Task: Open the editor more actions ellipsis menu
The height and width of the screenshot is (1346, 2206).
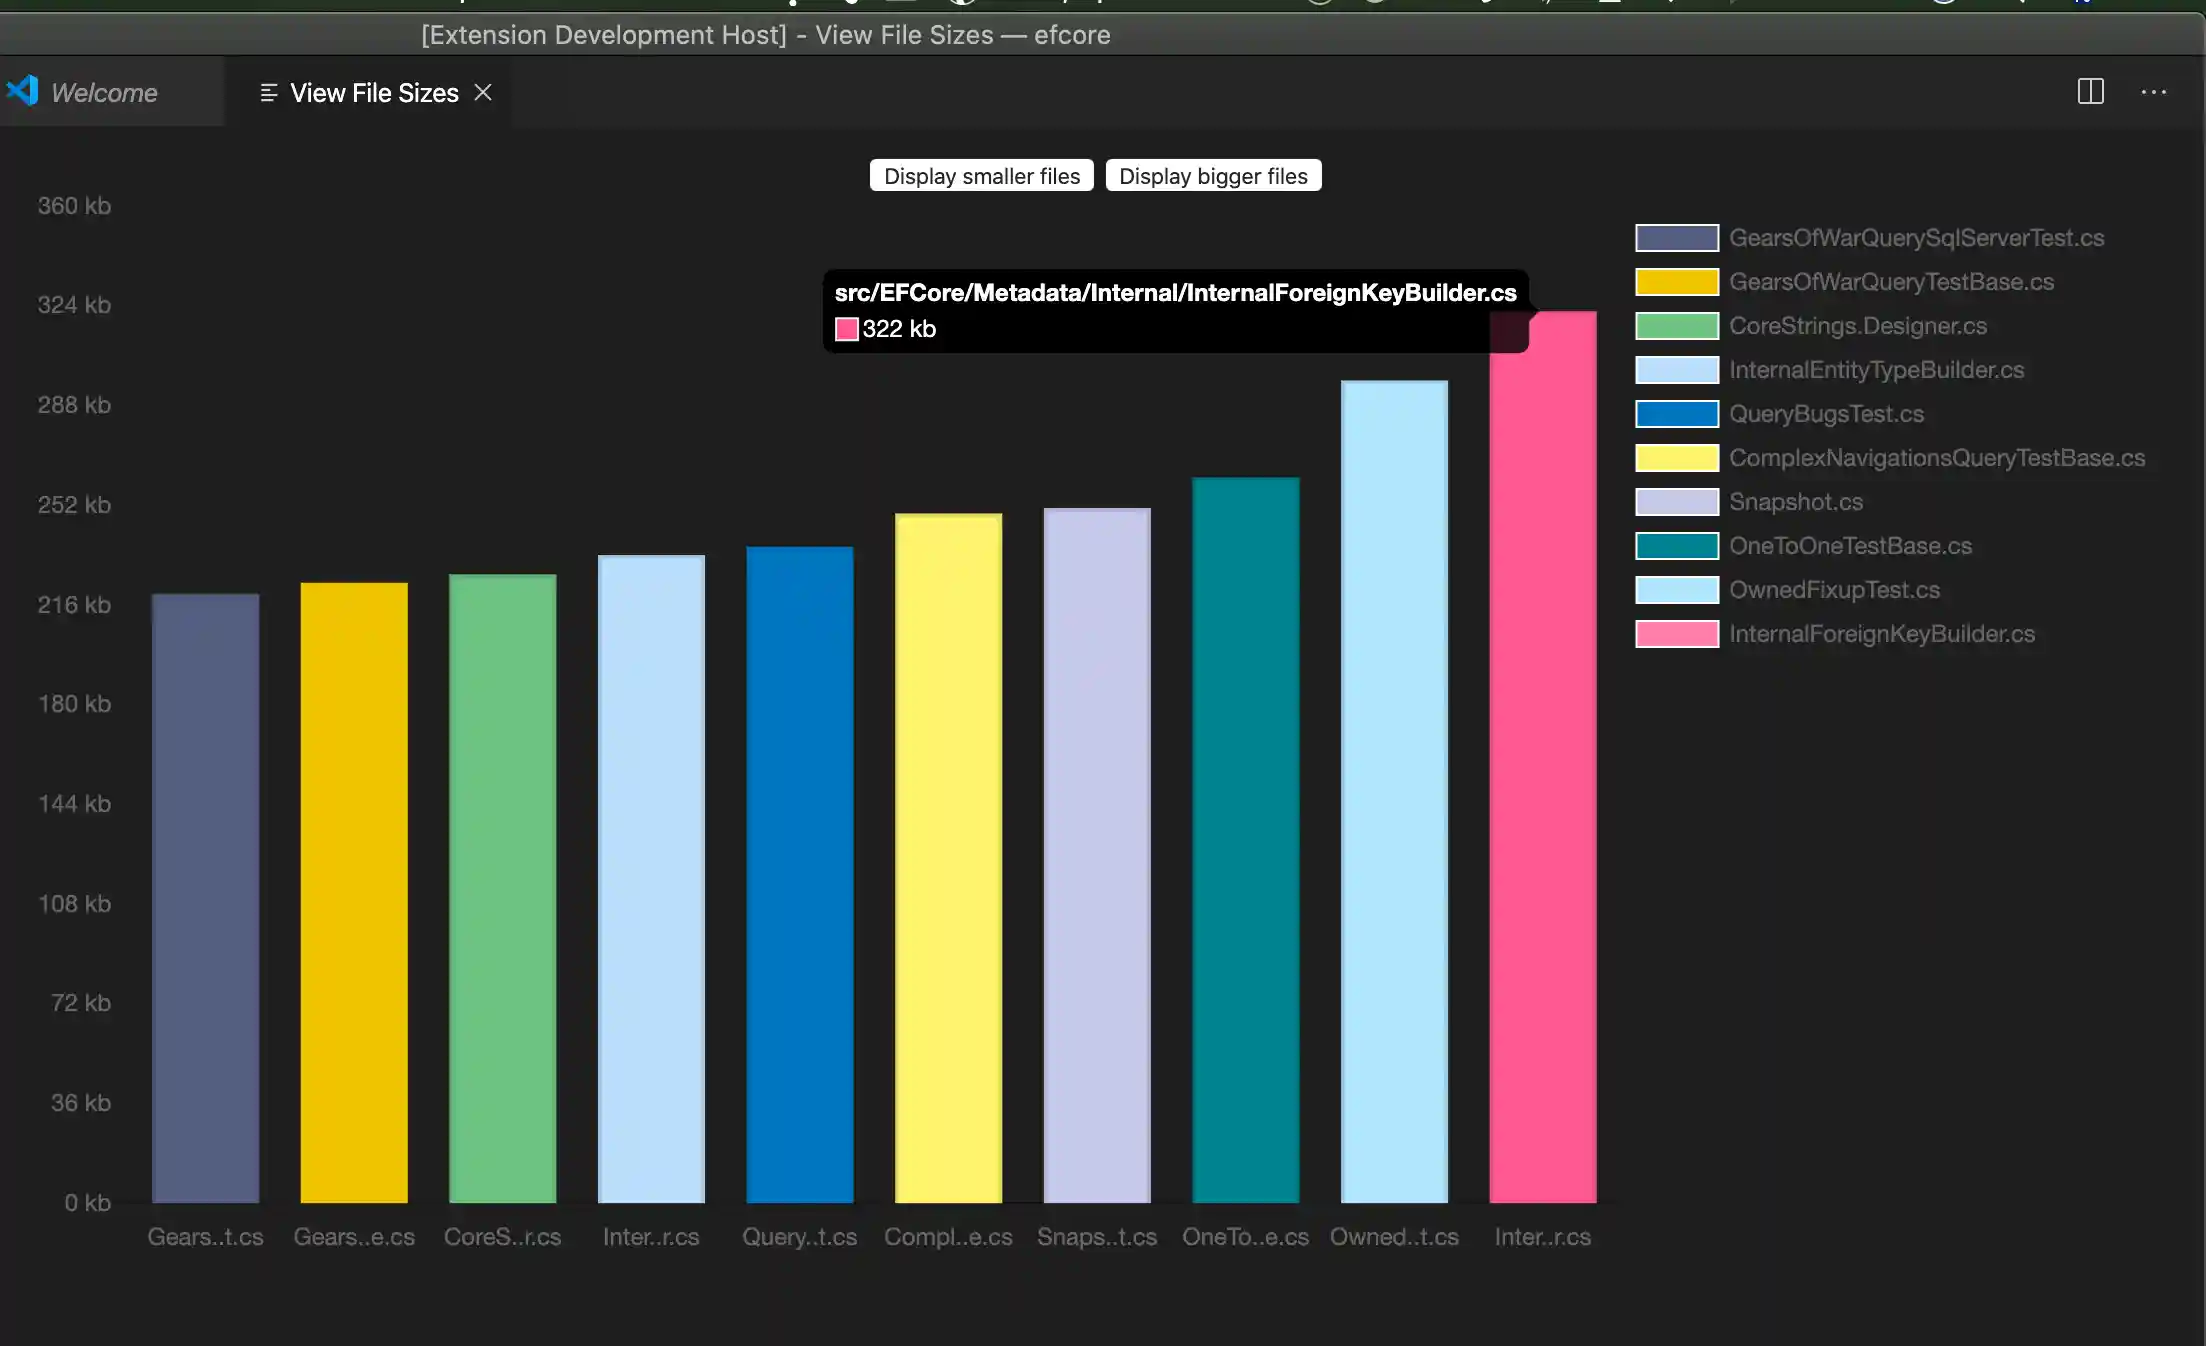Action: point(2155,91)
